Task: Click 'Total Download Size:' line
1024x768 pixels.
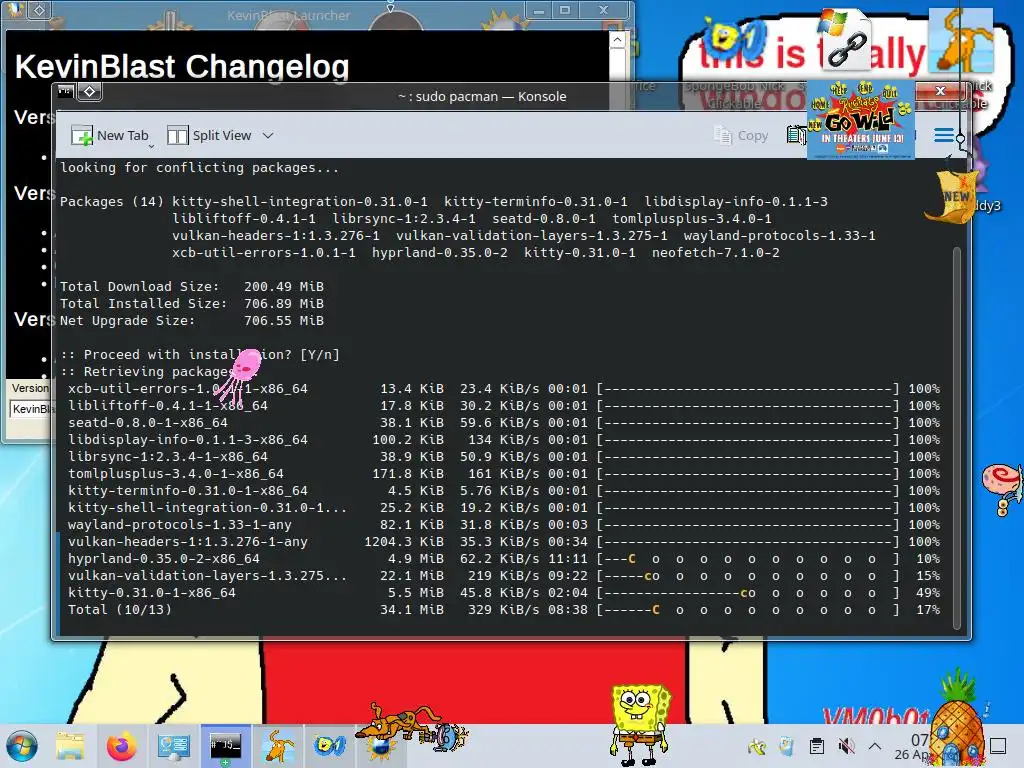Action: tap(192, 286)
